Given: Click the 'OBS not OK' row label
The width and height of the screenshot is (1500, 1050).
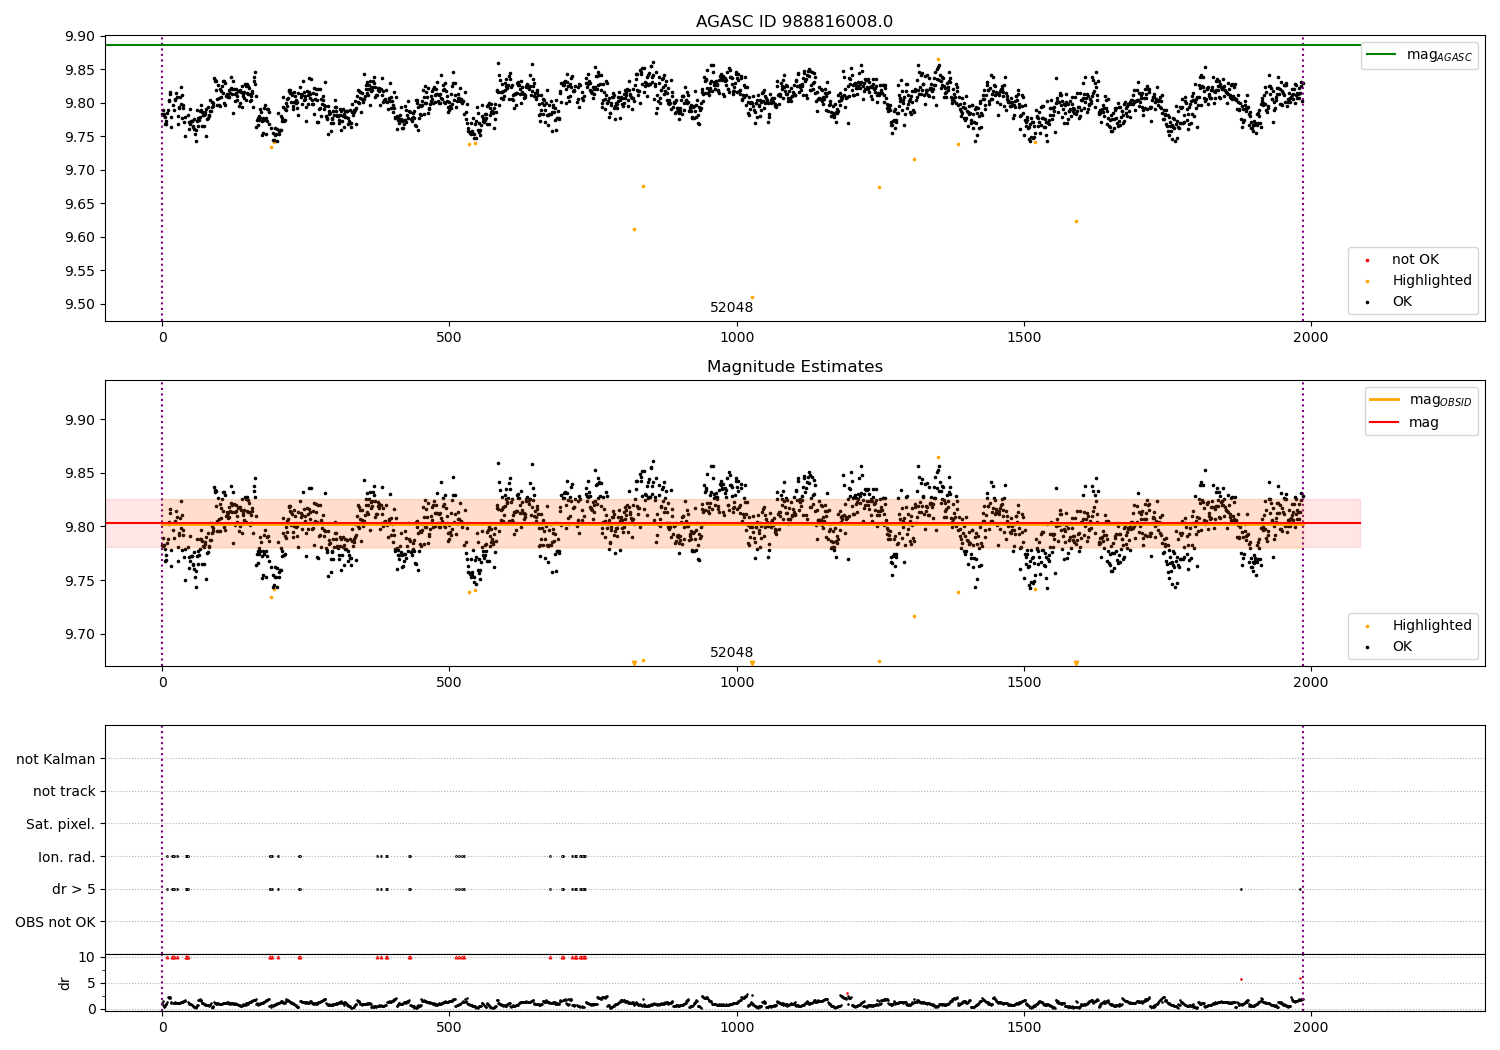Looking at the screenshot, I should click(55, 922).
